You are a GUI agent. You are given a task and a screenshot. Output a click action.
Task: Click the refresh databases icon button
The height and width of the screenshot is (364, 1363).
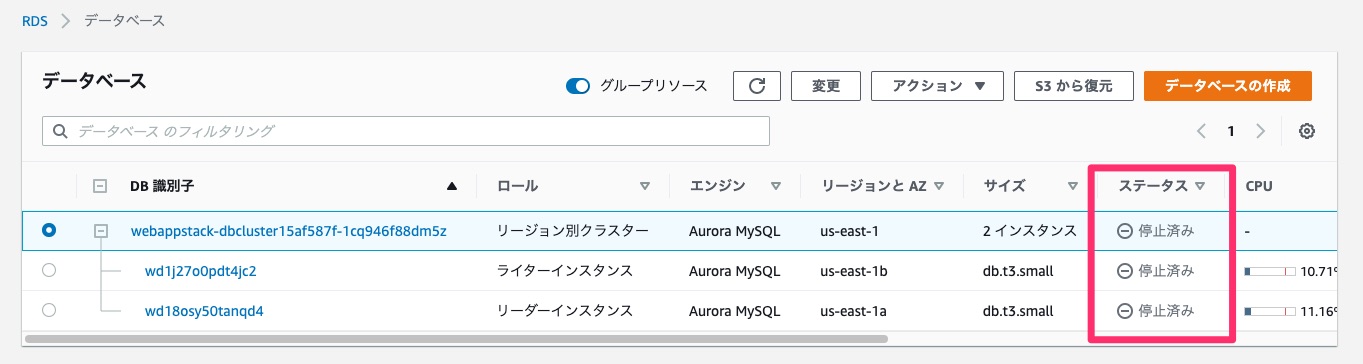click(x=756, y=86)
